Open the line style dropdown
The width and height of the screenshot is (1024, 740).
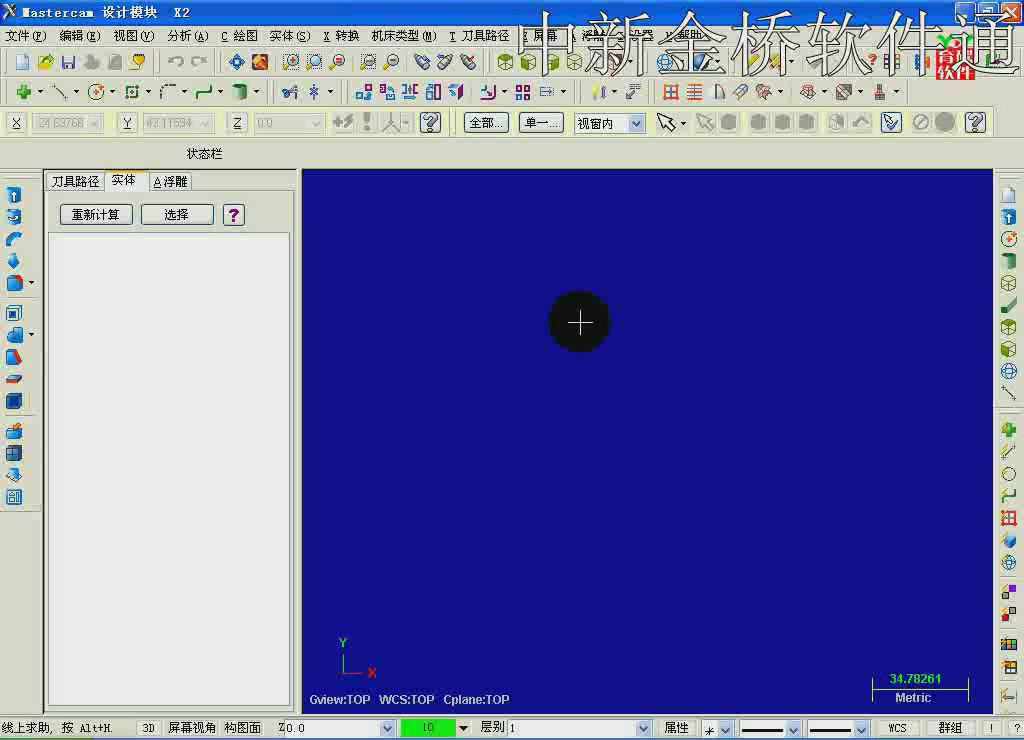coord(793,729)
